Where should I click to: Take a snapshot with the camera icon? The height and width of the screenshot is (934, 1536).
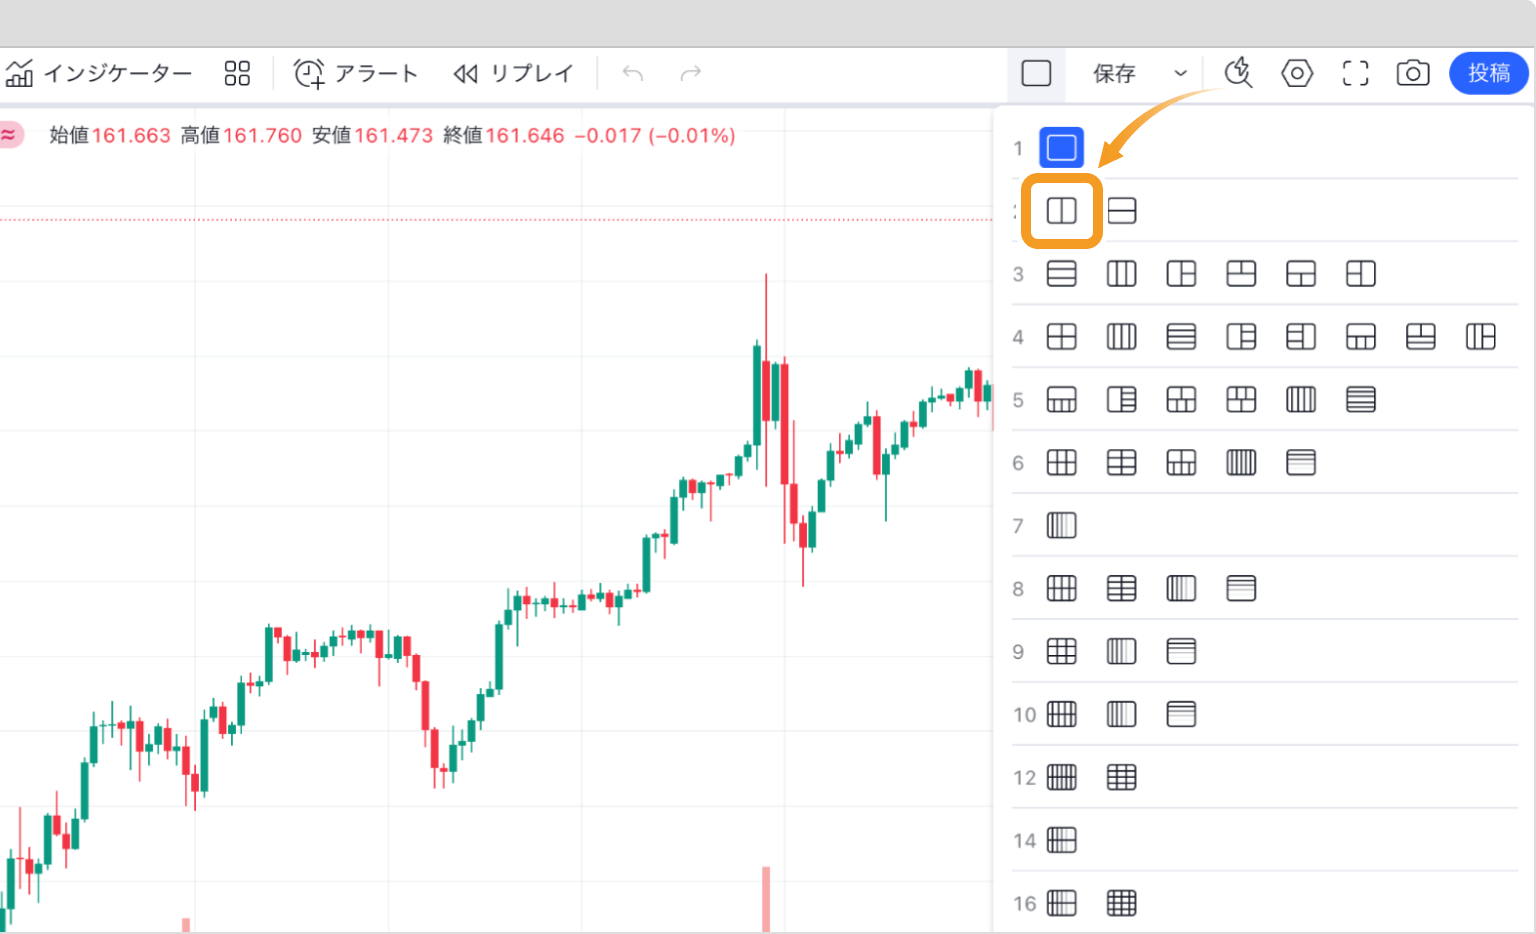[x=1413, y=73]
